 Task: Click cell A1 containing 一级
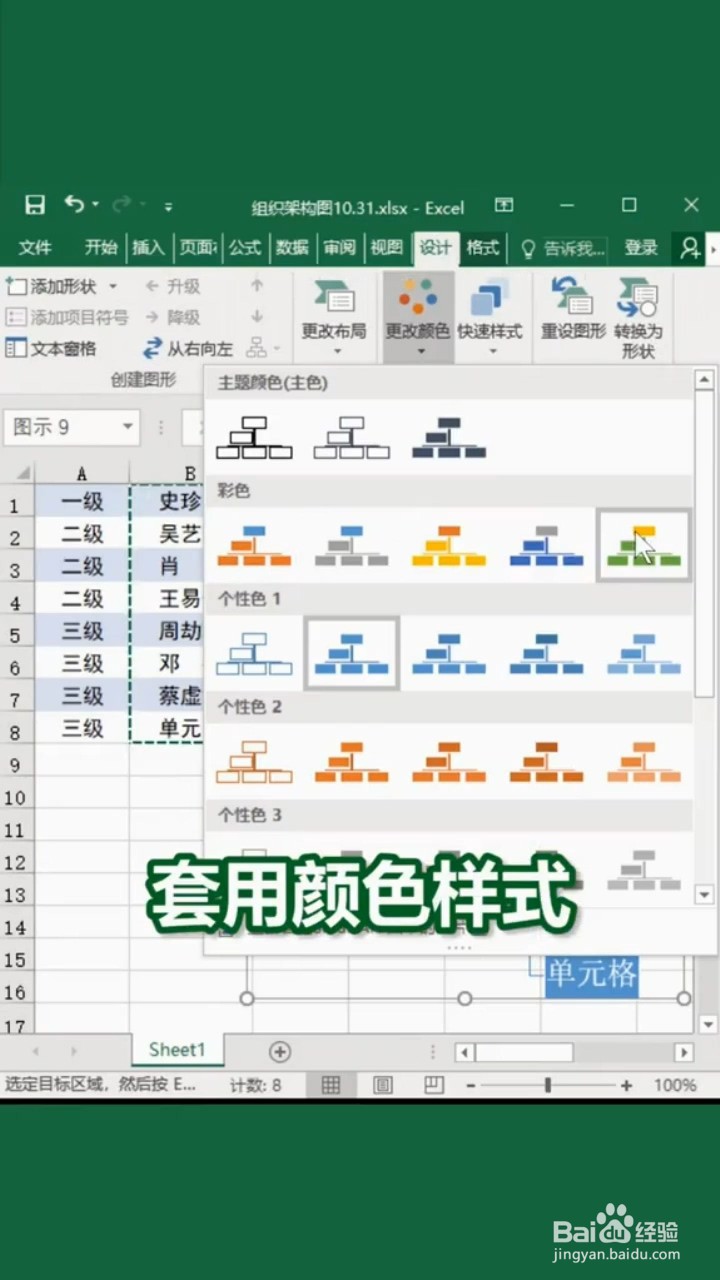coord(82,501)
